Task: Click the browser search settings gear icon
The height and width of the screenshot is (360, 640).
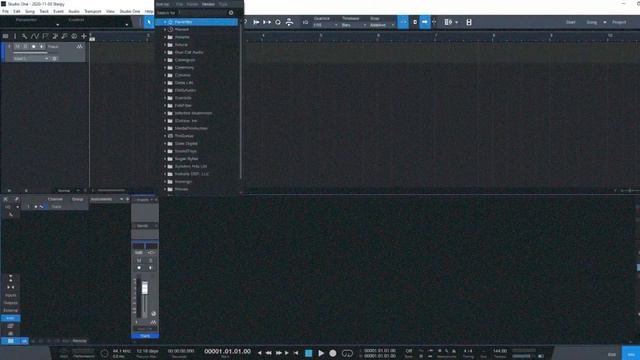Action: point(231,13)
